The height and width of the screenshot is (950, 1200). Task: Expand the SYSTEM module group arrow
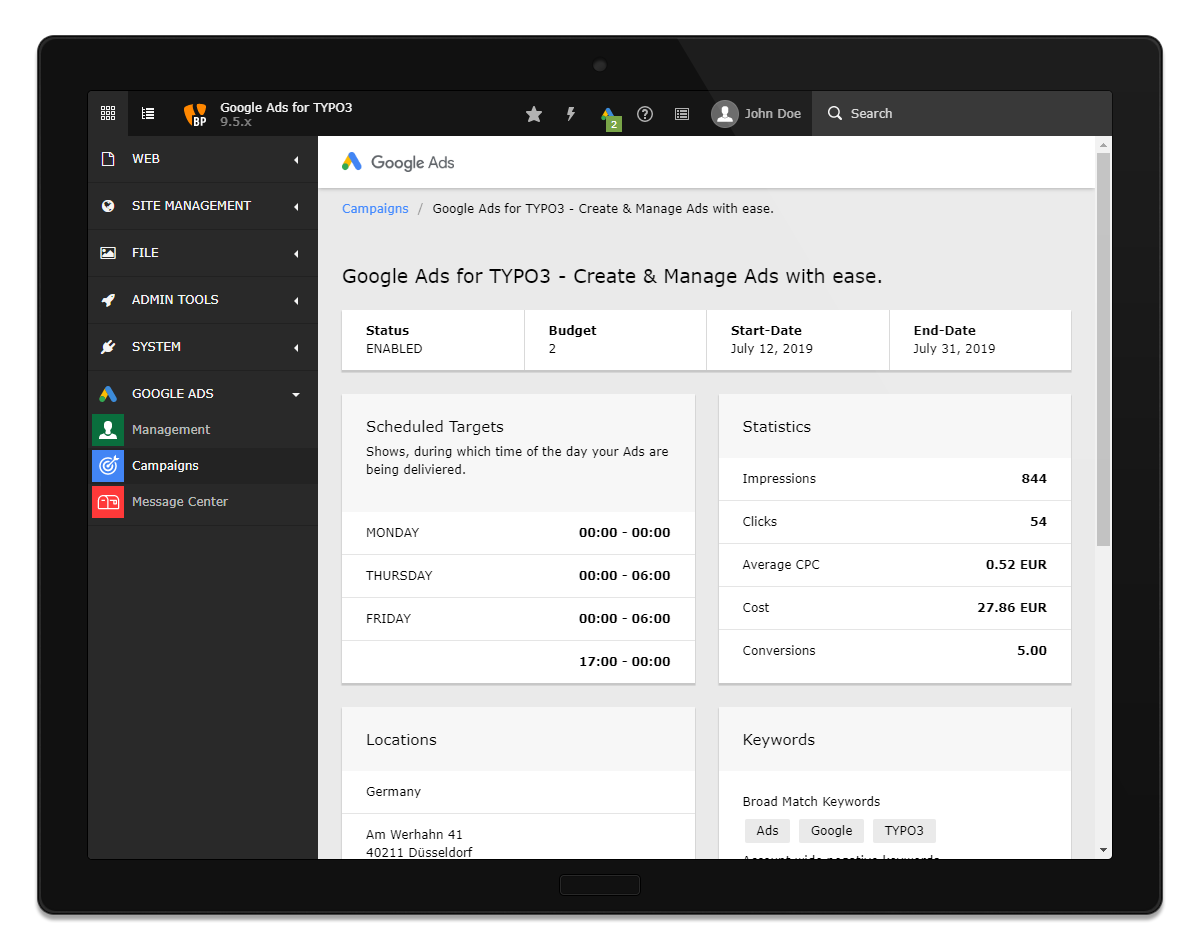[x=296, y=348]
